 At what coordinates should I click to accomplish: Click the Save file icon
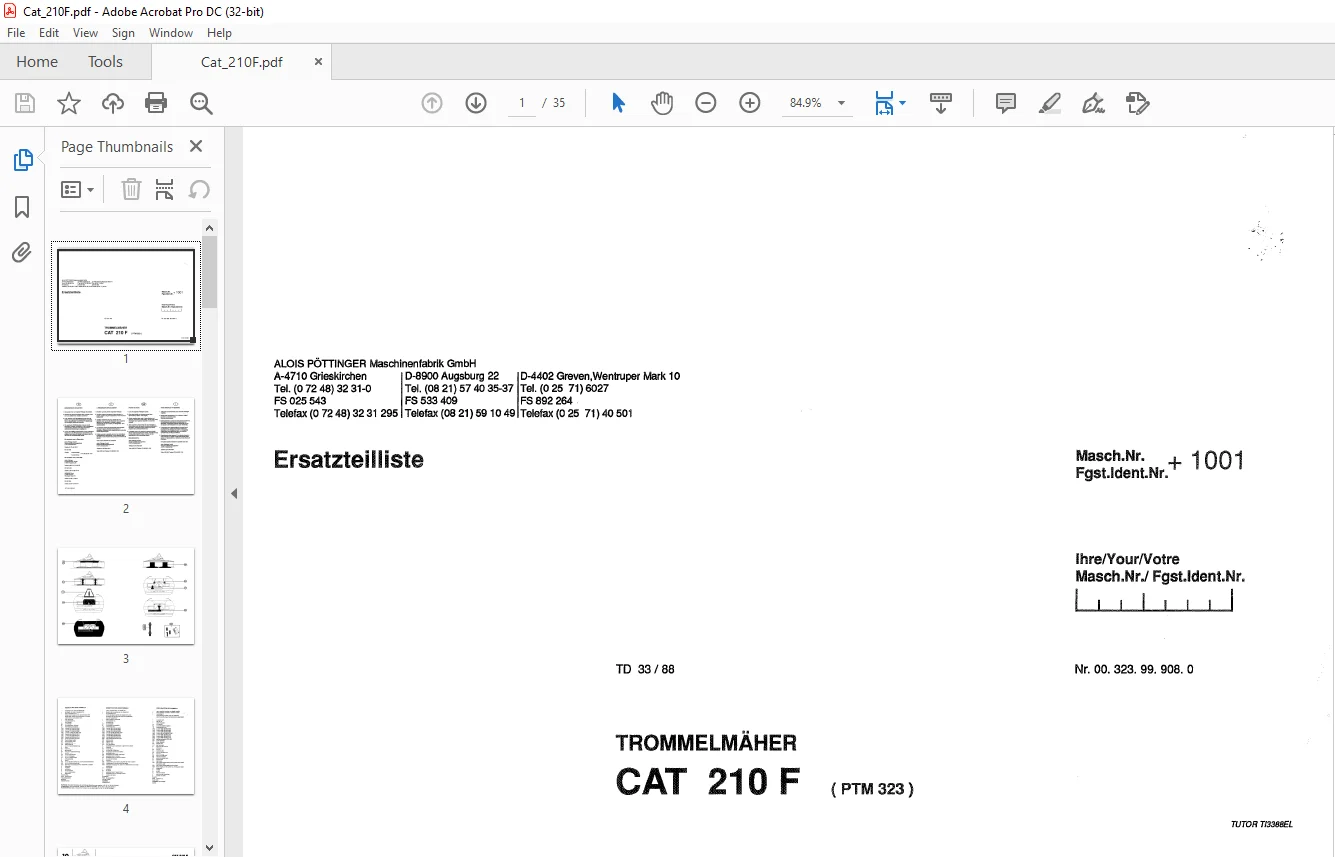(x=25, y=103)
